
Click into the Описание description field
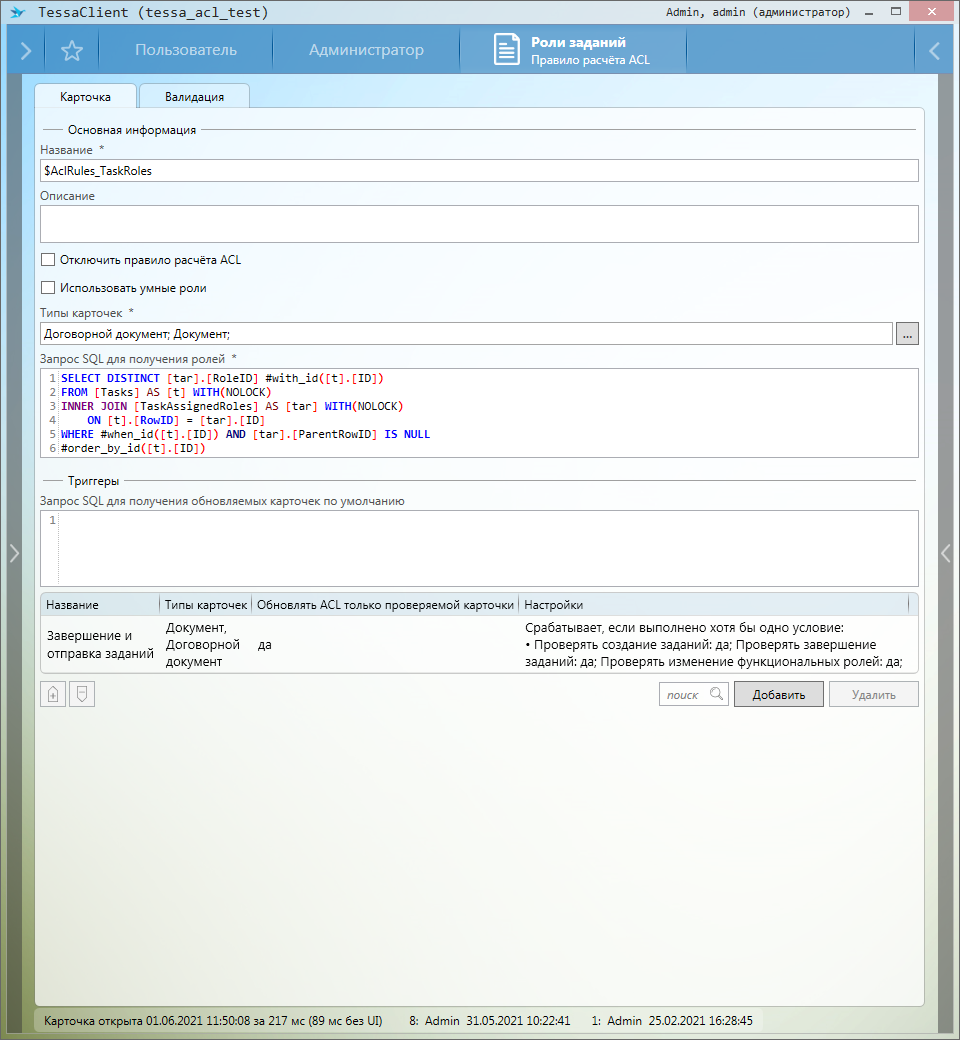click(478, 224)
